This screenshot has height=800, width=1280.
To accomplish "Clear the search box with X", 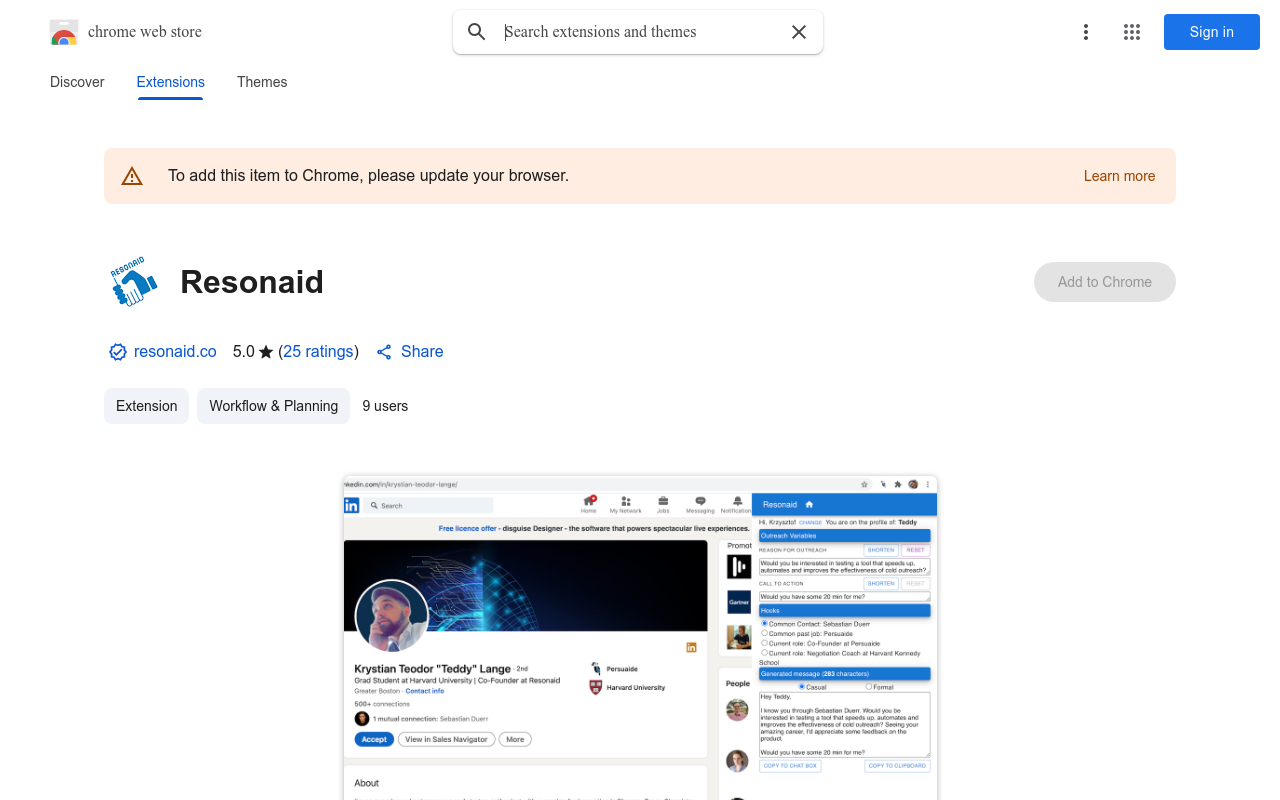I will (x=799, y=32).
